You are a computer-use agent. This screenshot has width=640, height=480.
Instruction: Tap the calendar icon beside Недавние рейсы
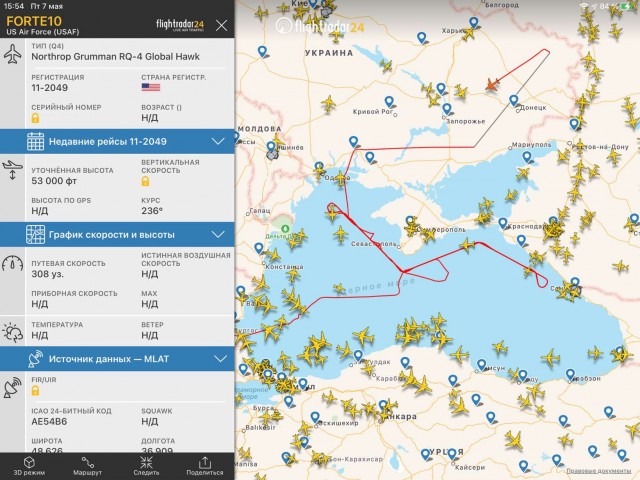pyautogui.click(x=36, y=142)
